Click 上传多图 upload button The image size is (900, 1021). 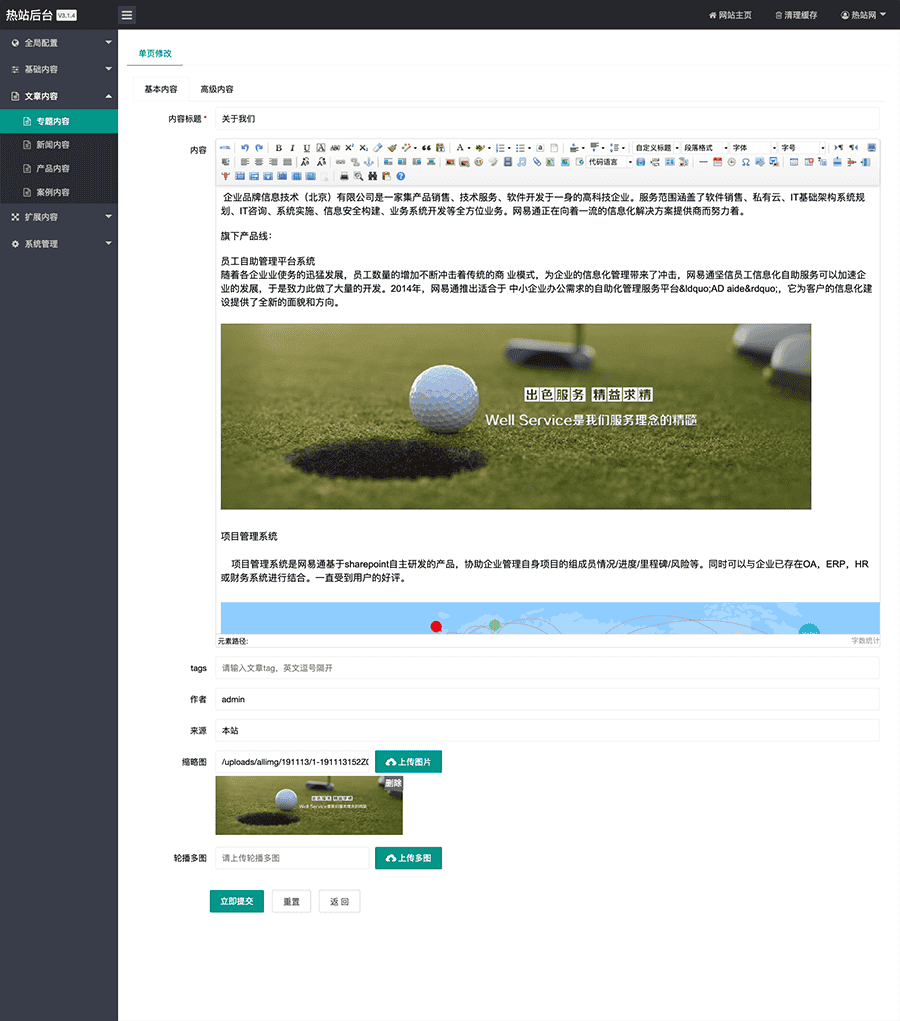[408, 858]
